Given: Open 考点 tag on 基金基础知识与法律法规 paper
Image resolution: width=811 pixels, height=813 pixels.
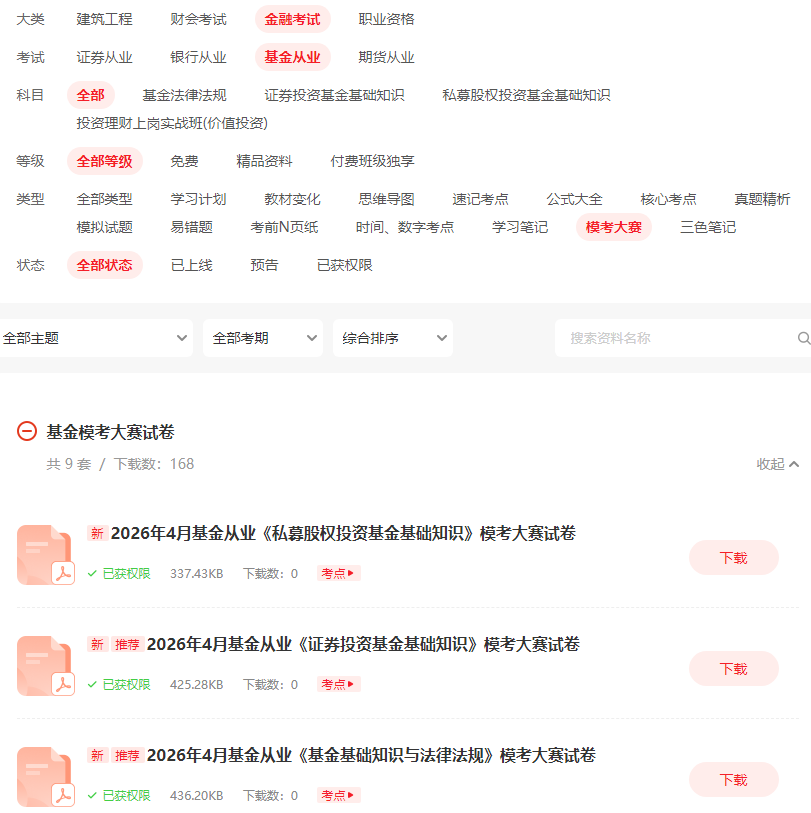Looking at the screenshot, I should click(338, 795).
